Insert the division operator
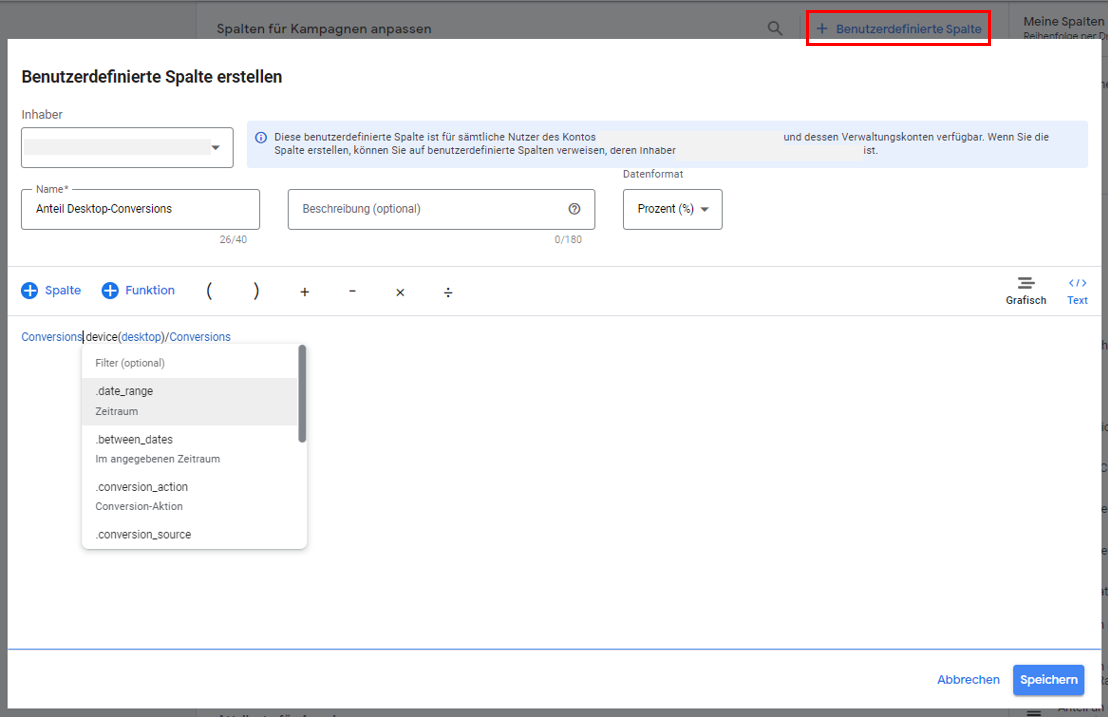Image resolution: width=1108 pixels, height=717 pixels. [x=448, y=292]
